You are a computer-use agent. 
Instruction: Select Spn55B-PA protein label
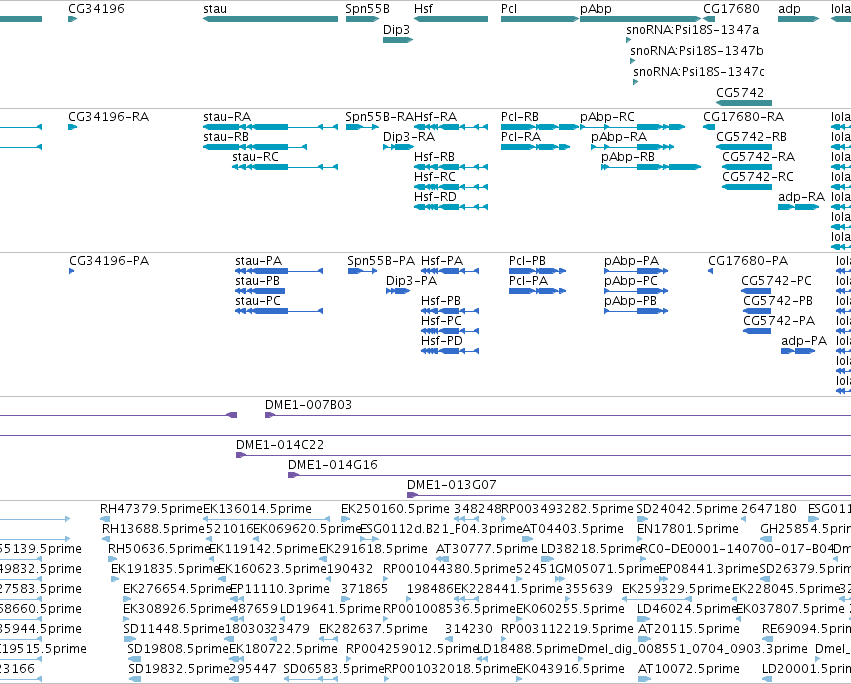tap(381, 261)
